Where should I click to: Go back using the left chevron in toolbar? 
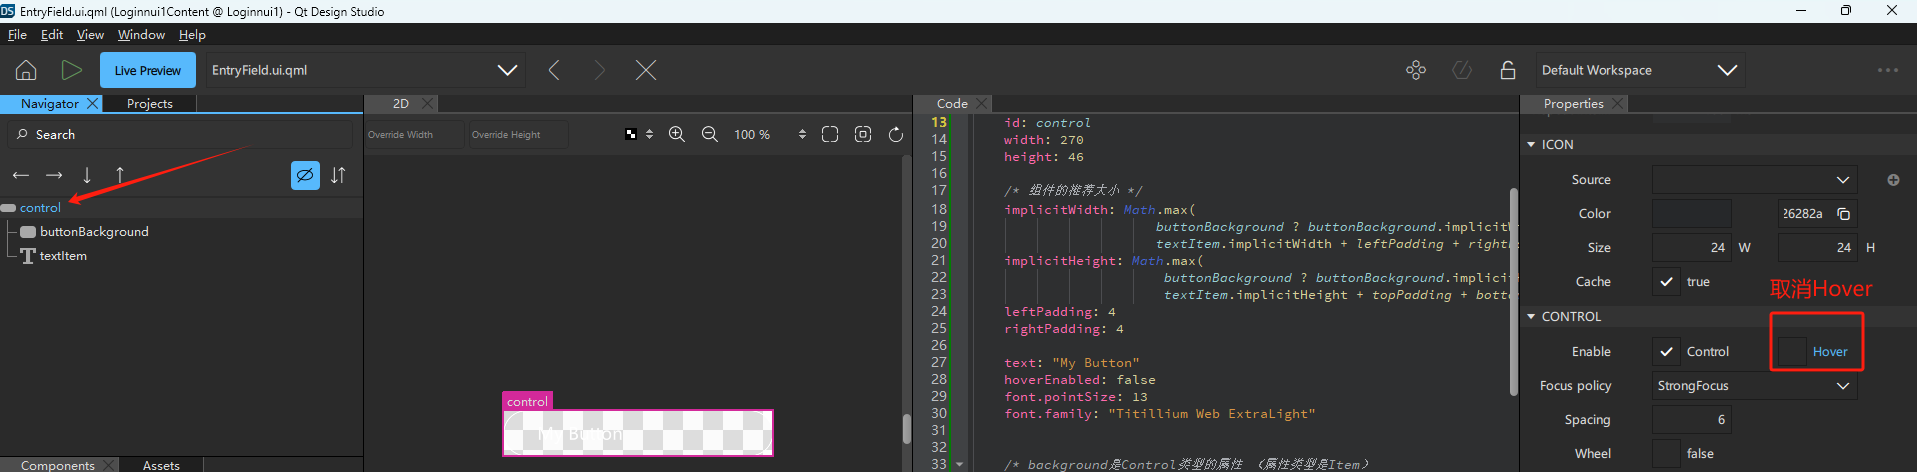pos(554,70)
